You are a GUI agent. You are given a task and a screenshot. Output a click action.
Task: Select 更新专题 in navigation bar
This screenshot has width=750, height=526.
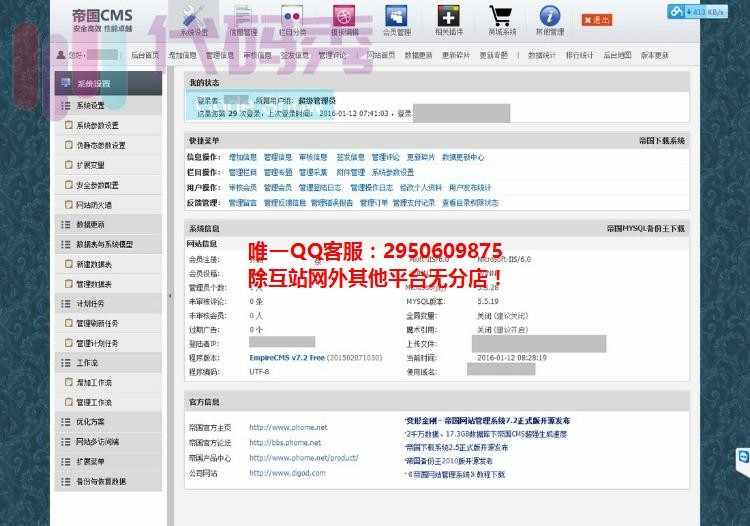point(494,55)
